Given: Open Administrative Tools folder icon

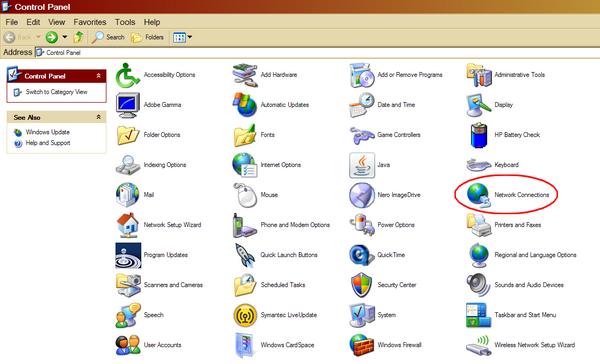Looking at the screenshot, I should click(479, 75).
